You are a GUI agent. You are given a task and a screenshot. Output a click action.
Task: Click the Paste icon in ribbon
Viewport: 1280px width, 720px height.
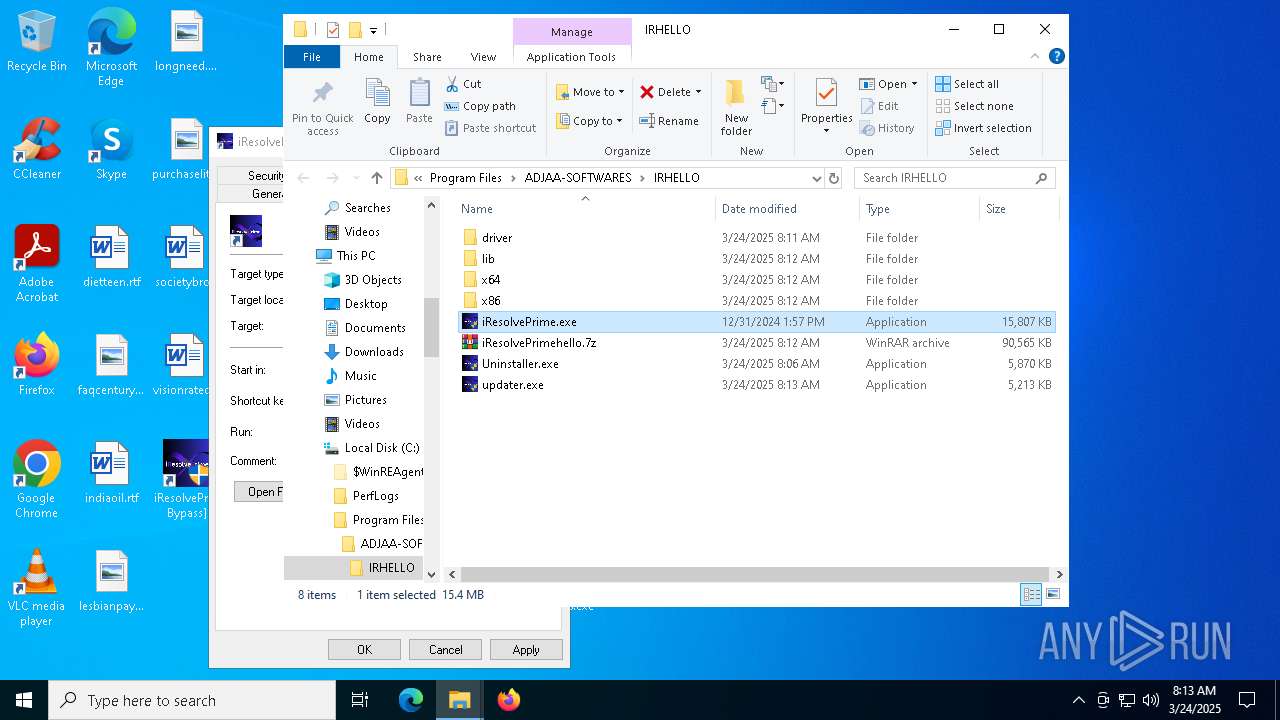419,102
